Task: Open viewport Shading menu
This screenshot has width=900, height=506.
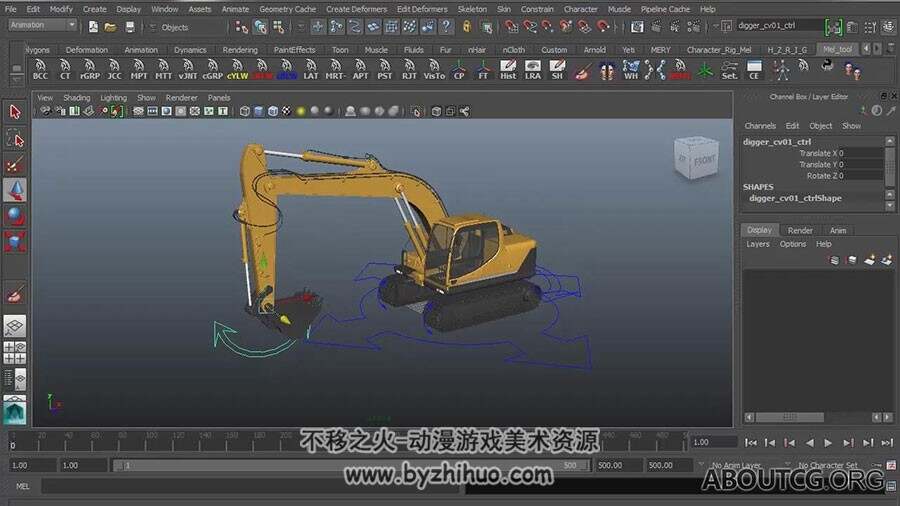Action: click(77, 98)
